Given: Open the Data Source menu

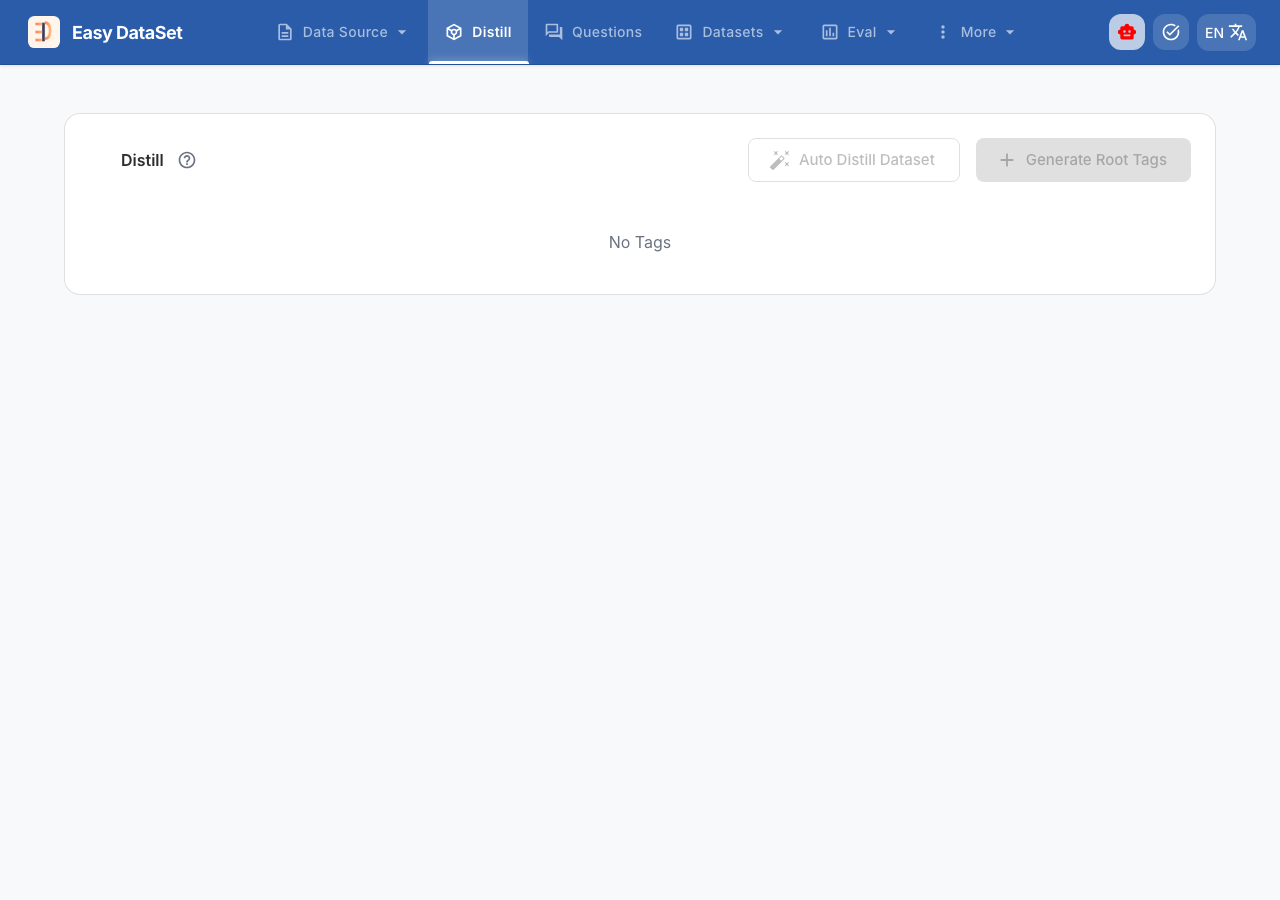Looking at the screenshot, I should [x=343, y=32].
